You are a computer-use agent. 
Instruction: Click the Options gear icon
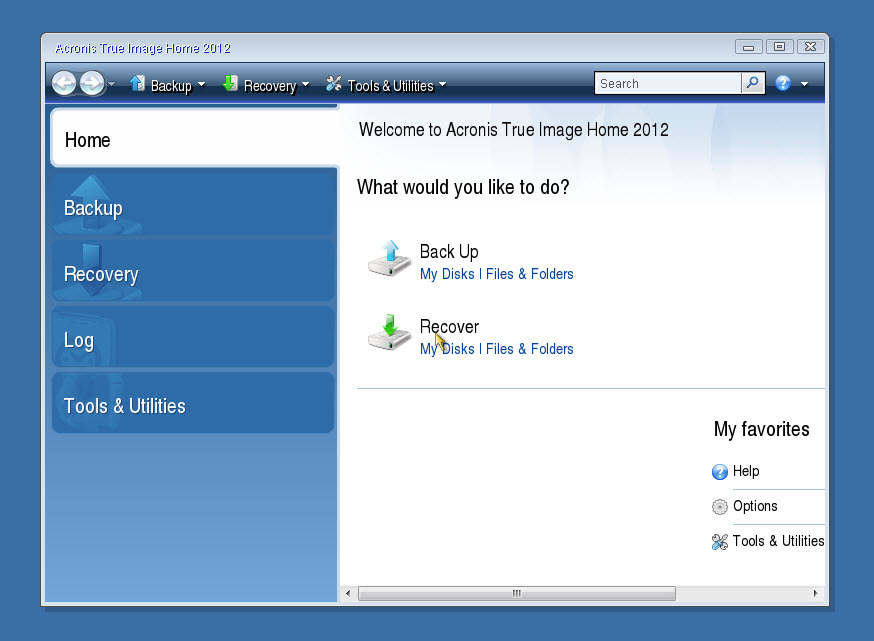720,507
